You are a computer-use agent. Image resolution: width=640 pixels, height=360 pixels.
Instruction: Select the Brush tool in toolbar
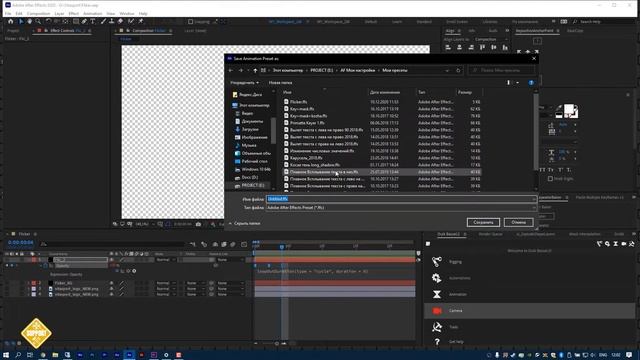click(x=103, y=21)
